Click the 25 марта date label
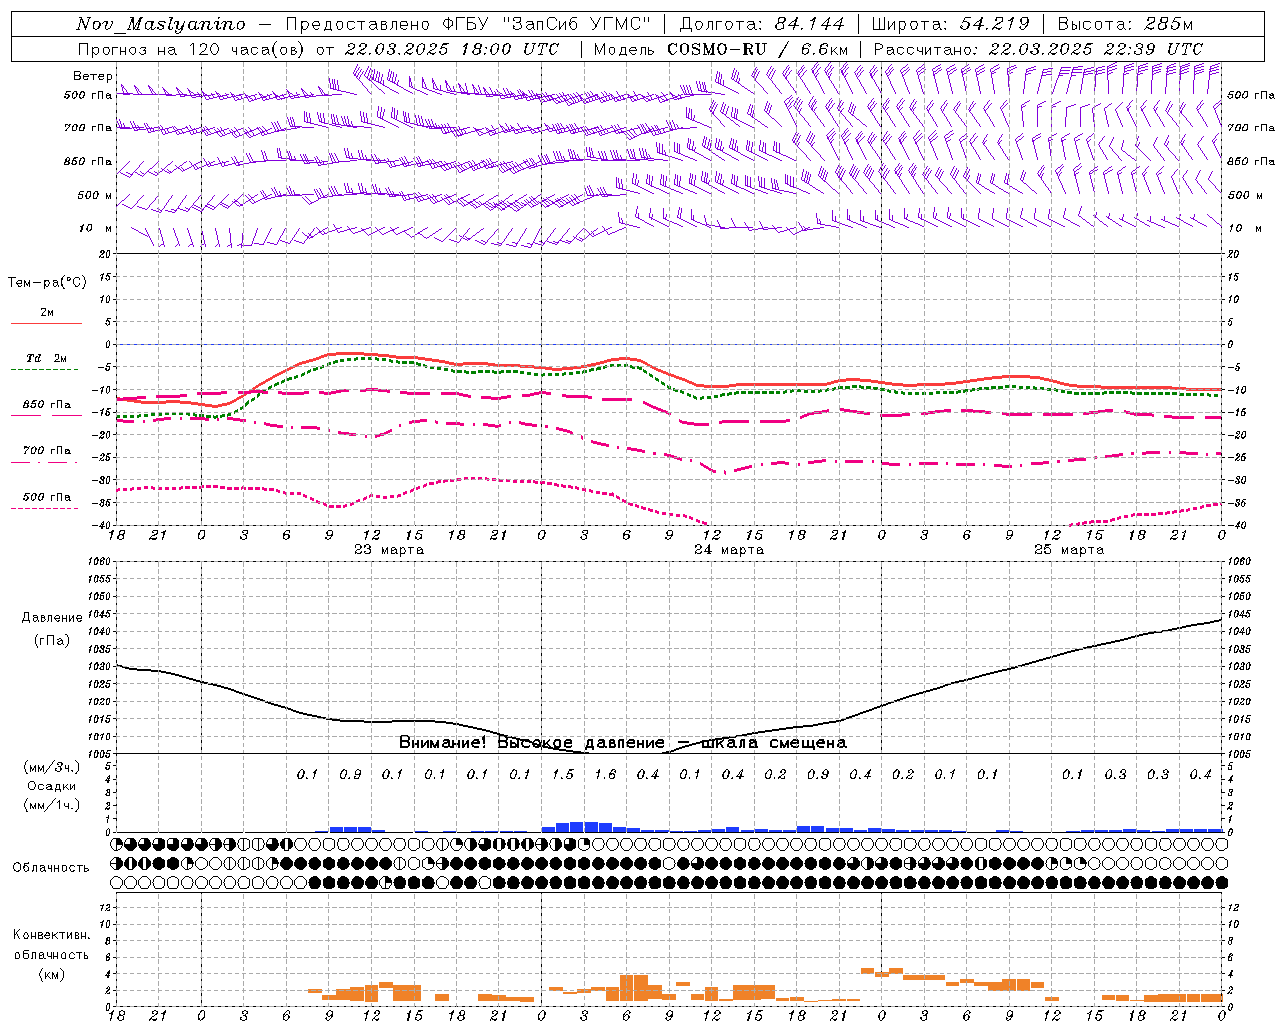This screenshot has width=1280, height=1024. tap(1069, 550)
